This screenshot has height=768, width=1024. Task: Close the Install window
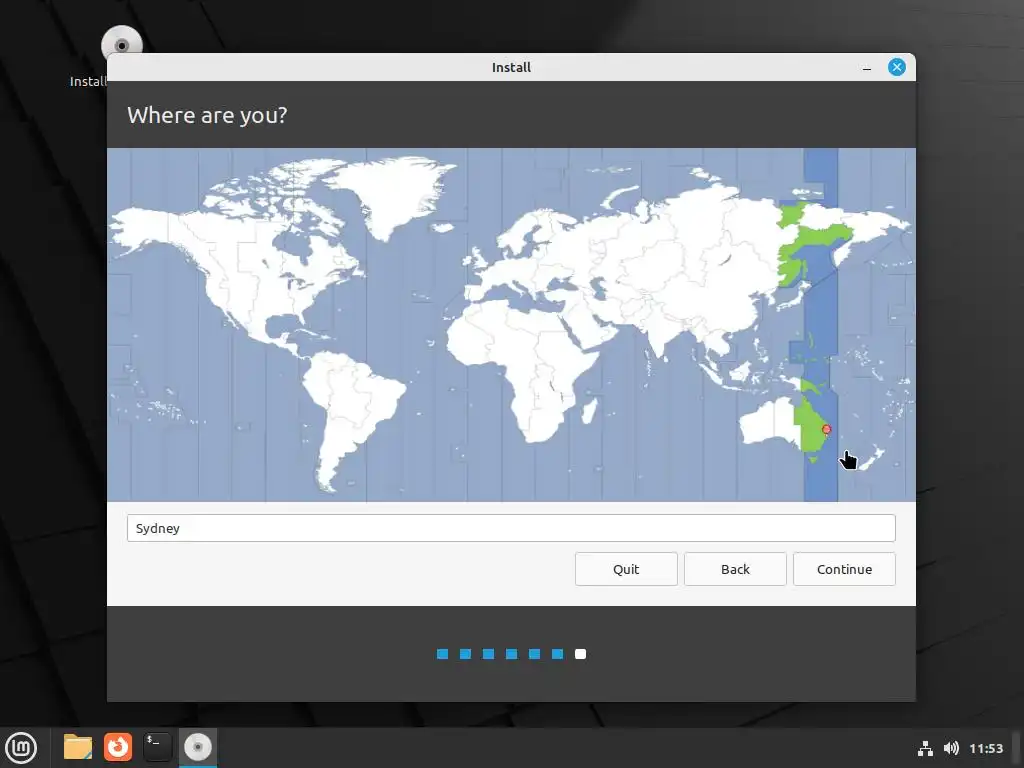pyautogui.click(x=897, y=67)
